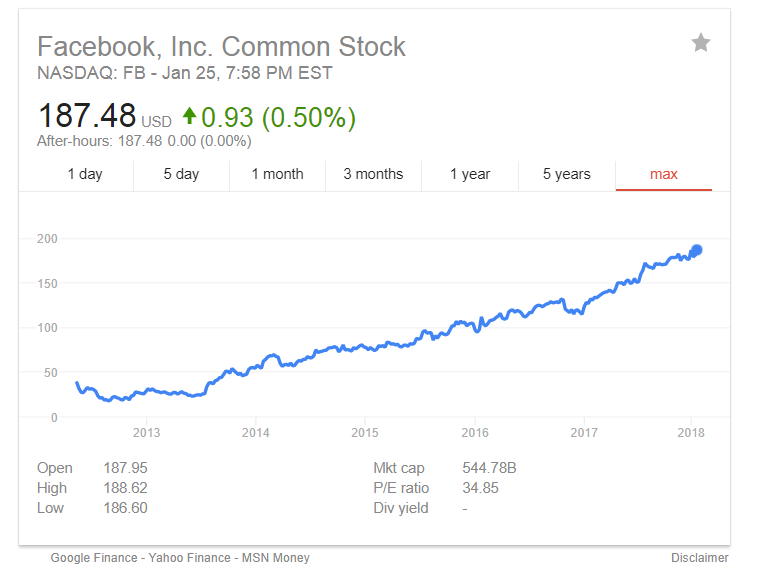
Task: Switch to the 1 year view
Action: click(x=470, y=174)
